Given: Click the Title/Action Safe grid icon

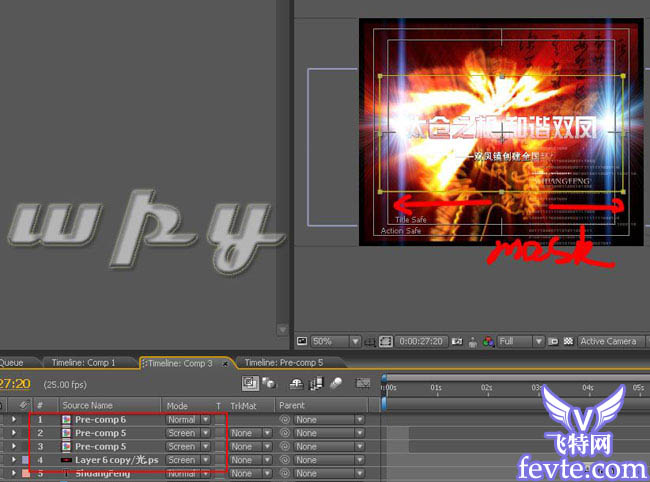Looking at the screenshot, I should pos(386,342).
